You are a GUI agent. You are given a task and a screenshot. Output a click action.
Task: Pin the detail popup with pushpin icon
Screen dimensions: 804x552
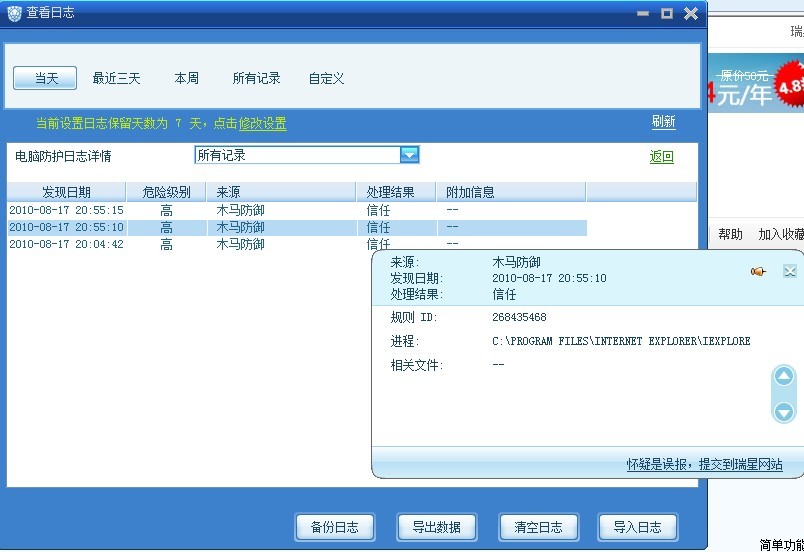tap(758, 272)
